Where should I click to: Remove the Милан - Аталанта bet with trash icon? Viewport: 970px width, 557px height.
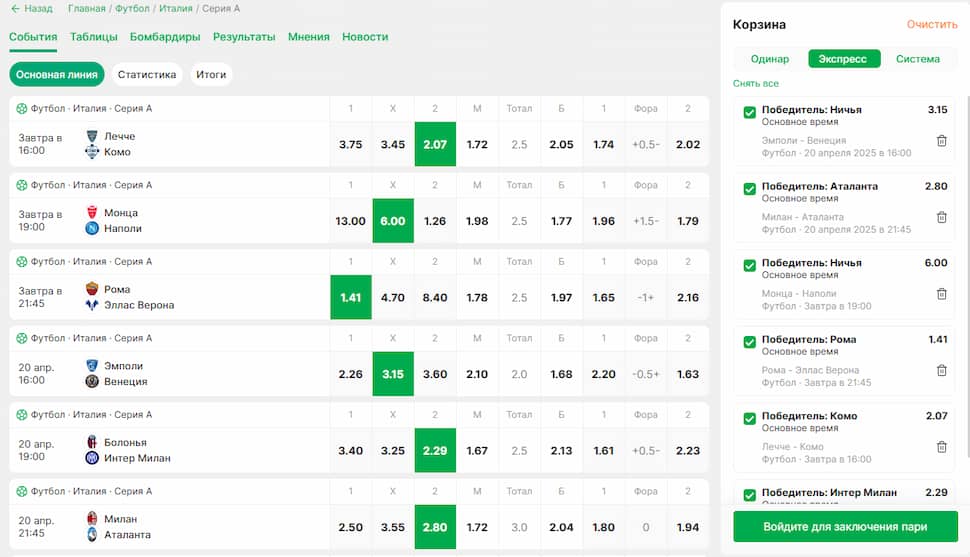(x=942, y=217)
